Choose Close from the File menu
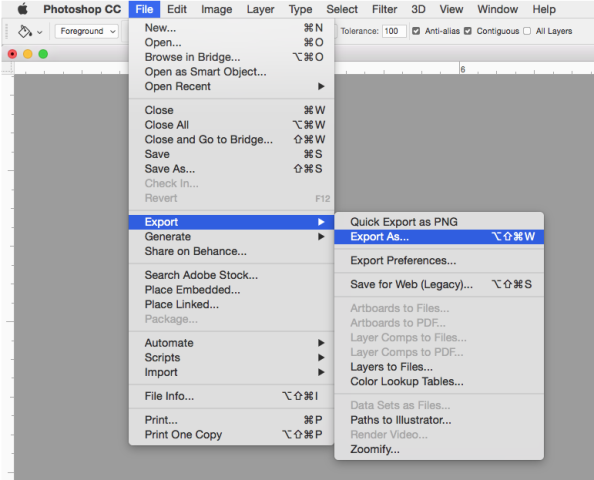The width and height of the screenshot is (594, 480). pyautogui.click(x=231, y=110)
